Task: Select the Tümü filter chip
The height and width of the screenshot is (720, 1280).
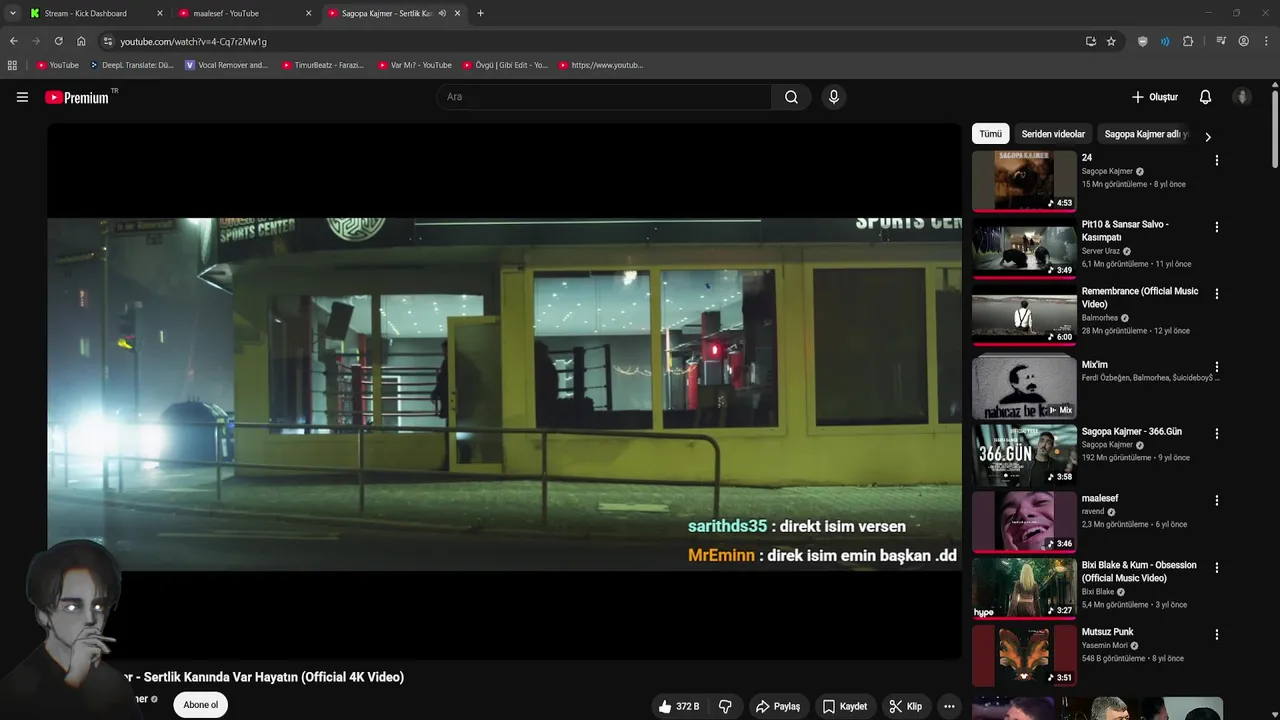Action: click(x=990, y=134)
